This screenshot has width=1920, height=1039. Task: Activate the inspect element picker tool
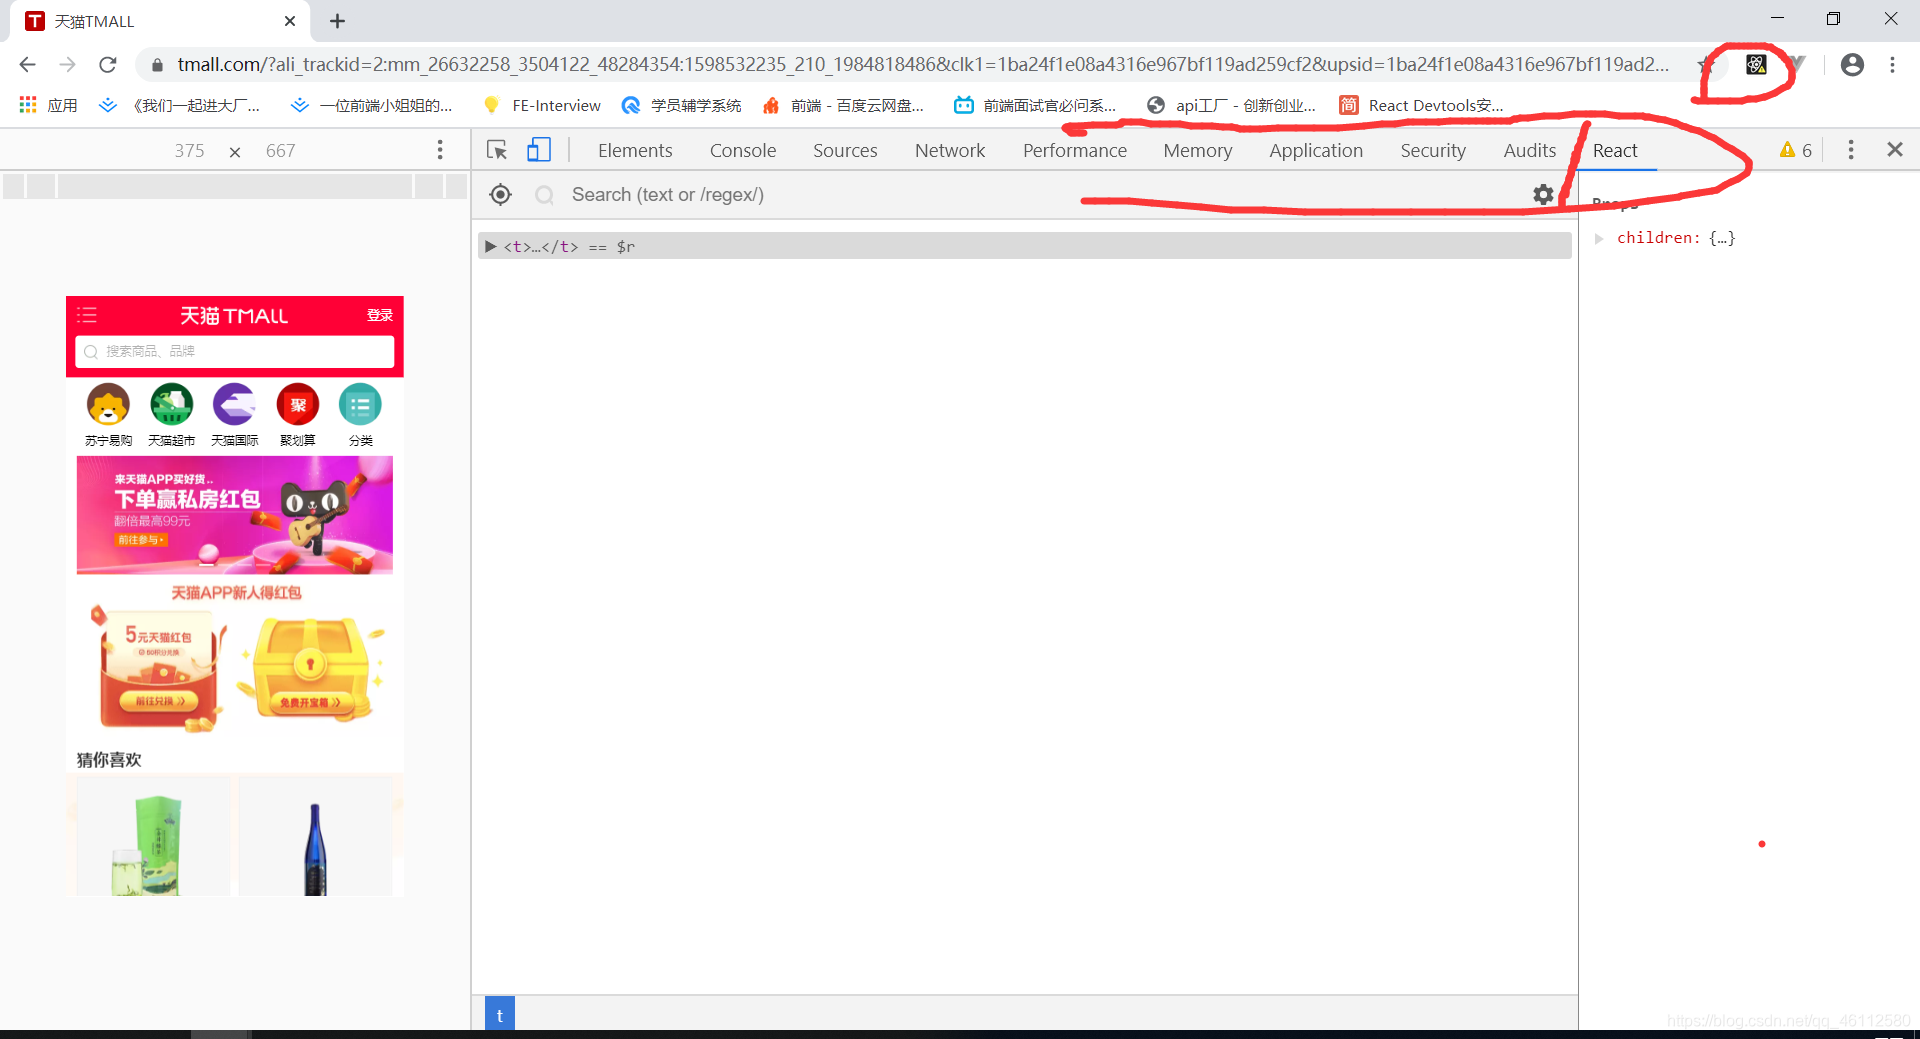point(497,150)
